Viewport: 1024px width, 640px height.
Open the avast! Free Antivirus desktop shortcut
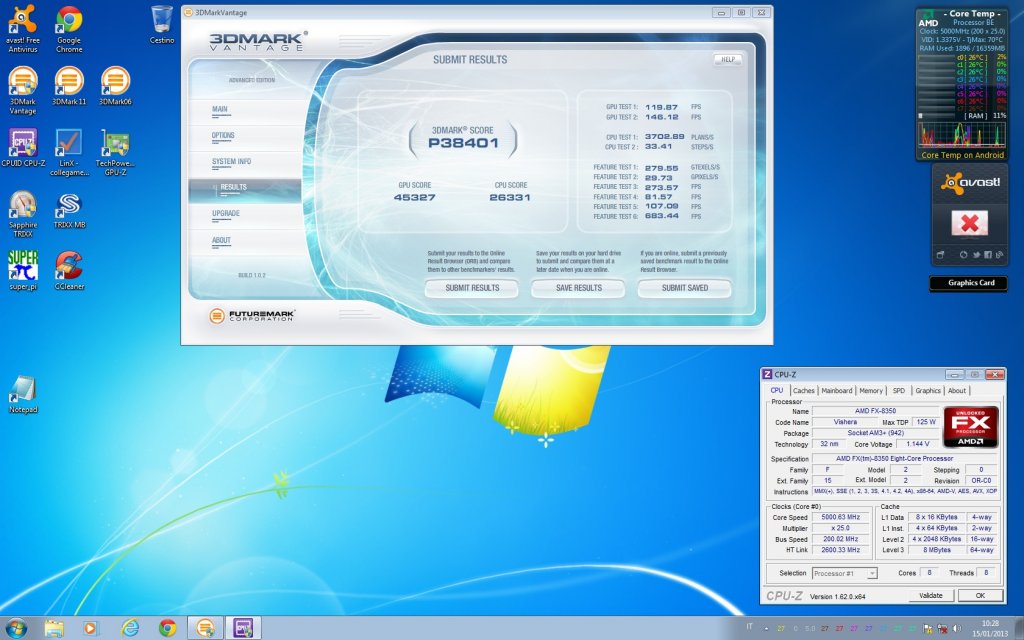pyautogui.click(x=23, y=29)
